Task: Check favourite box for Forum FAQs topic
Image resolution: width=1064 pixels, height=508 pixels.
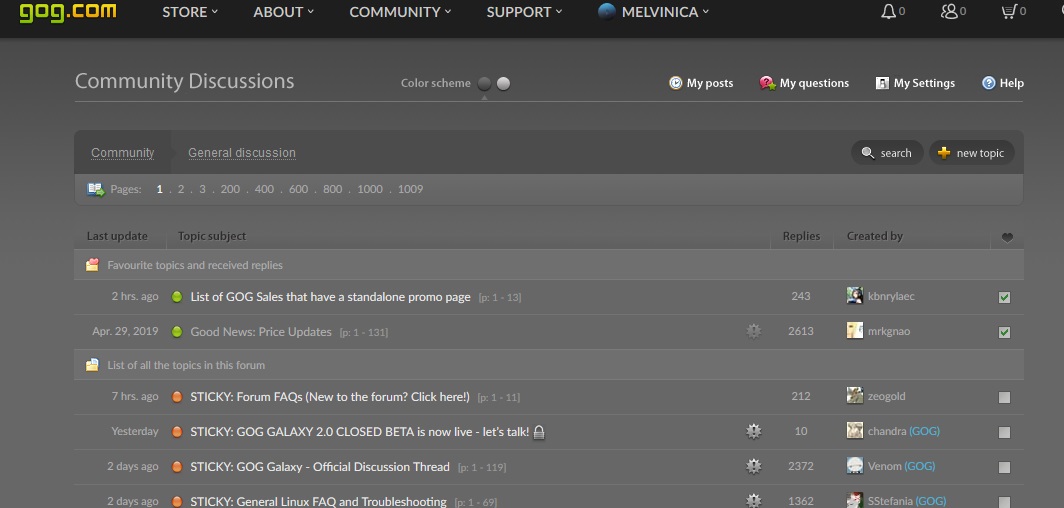Action: pyautogui.click(x=1004, y=397)
